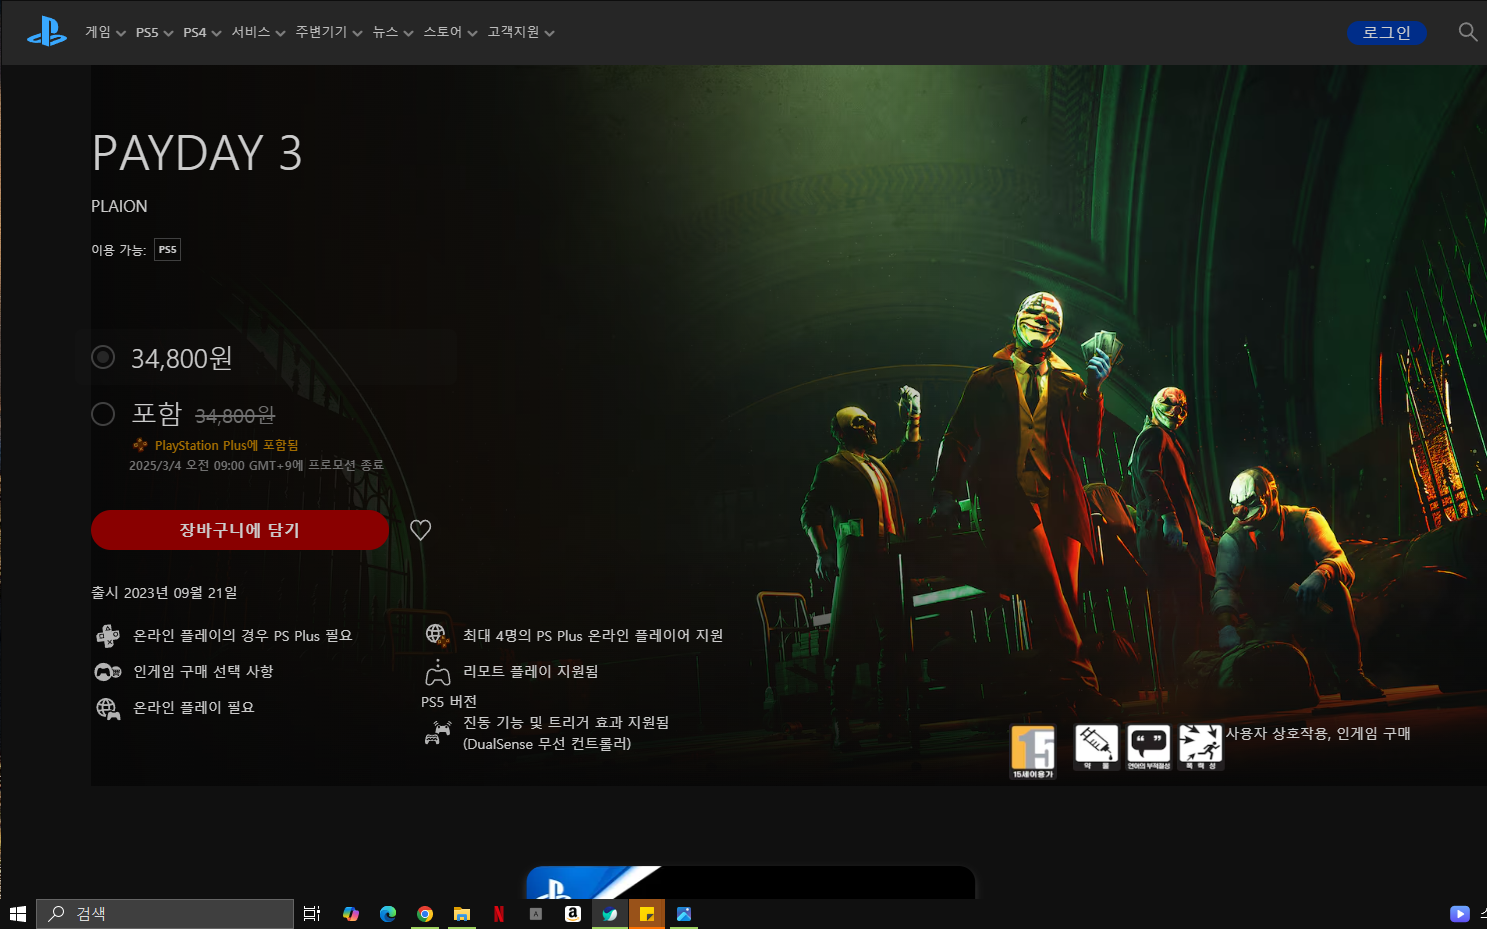Click the PlayStation logo icon
The height and width of the screenshot is (929, 1487).
pyautogui.click(x=47, y=32)
